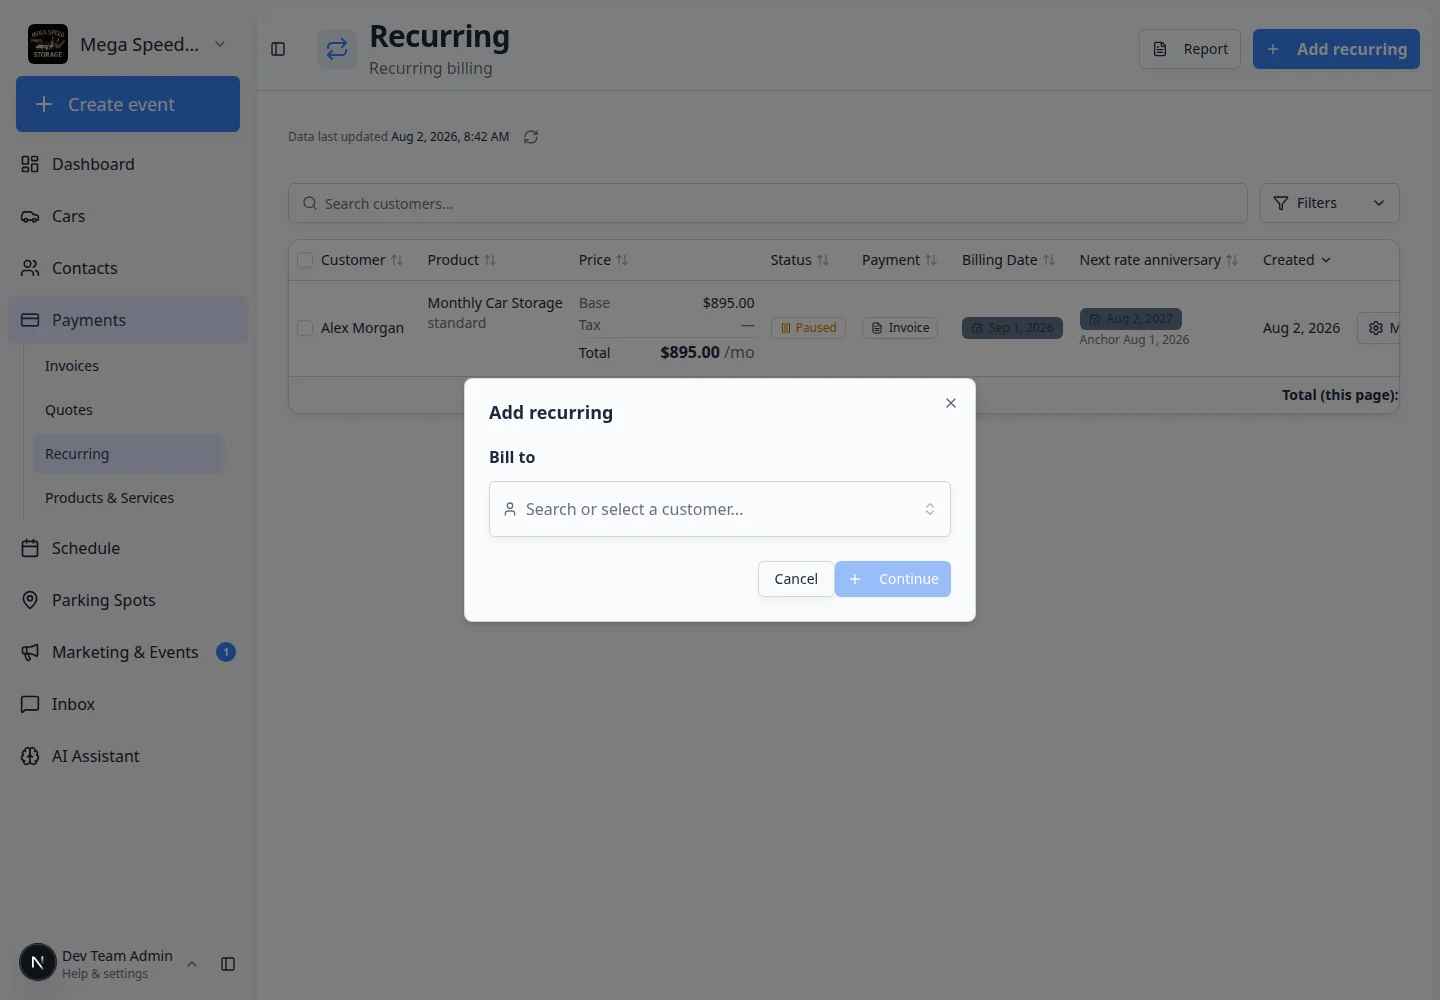Click Cancel in the dialog
1440x1000 pixels.
pyautogui.click(x=796, y=579)
